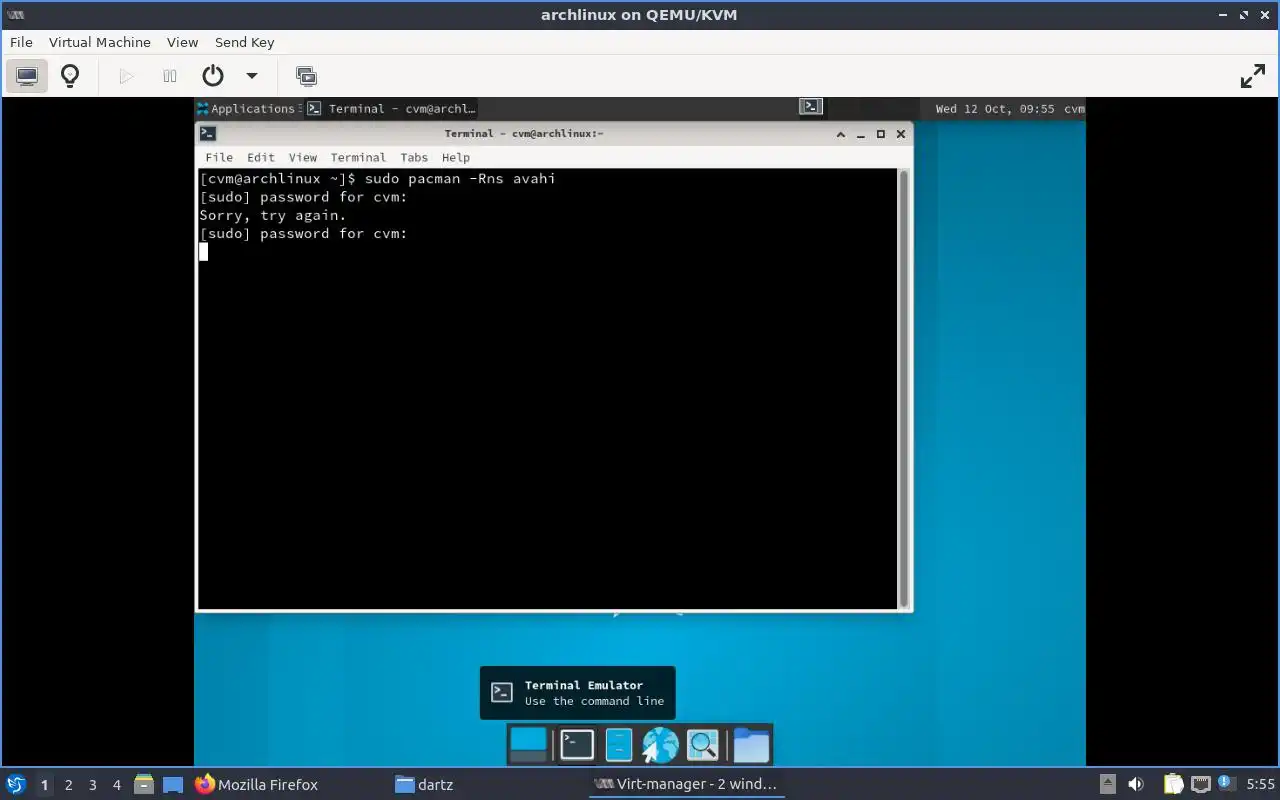
Task: Switch to host workspace 4
Action: point(117,785)
